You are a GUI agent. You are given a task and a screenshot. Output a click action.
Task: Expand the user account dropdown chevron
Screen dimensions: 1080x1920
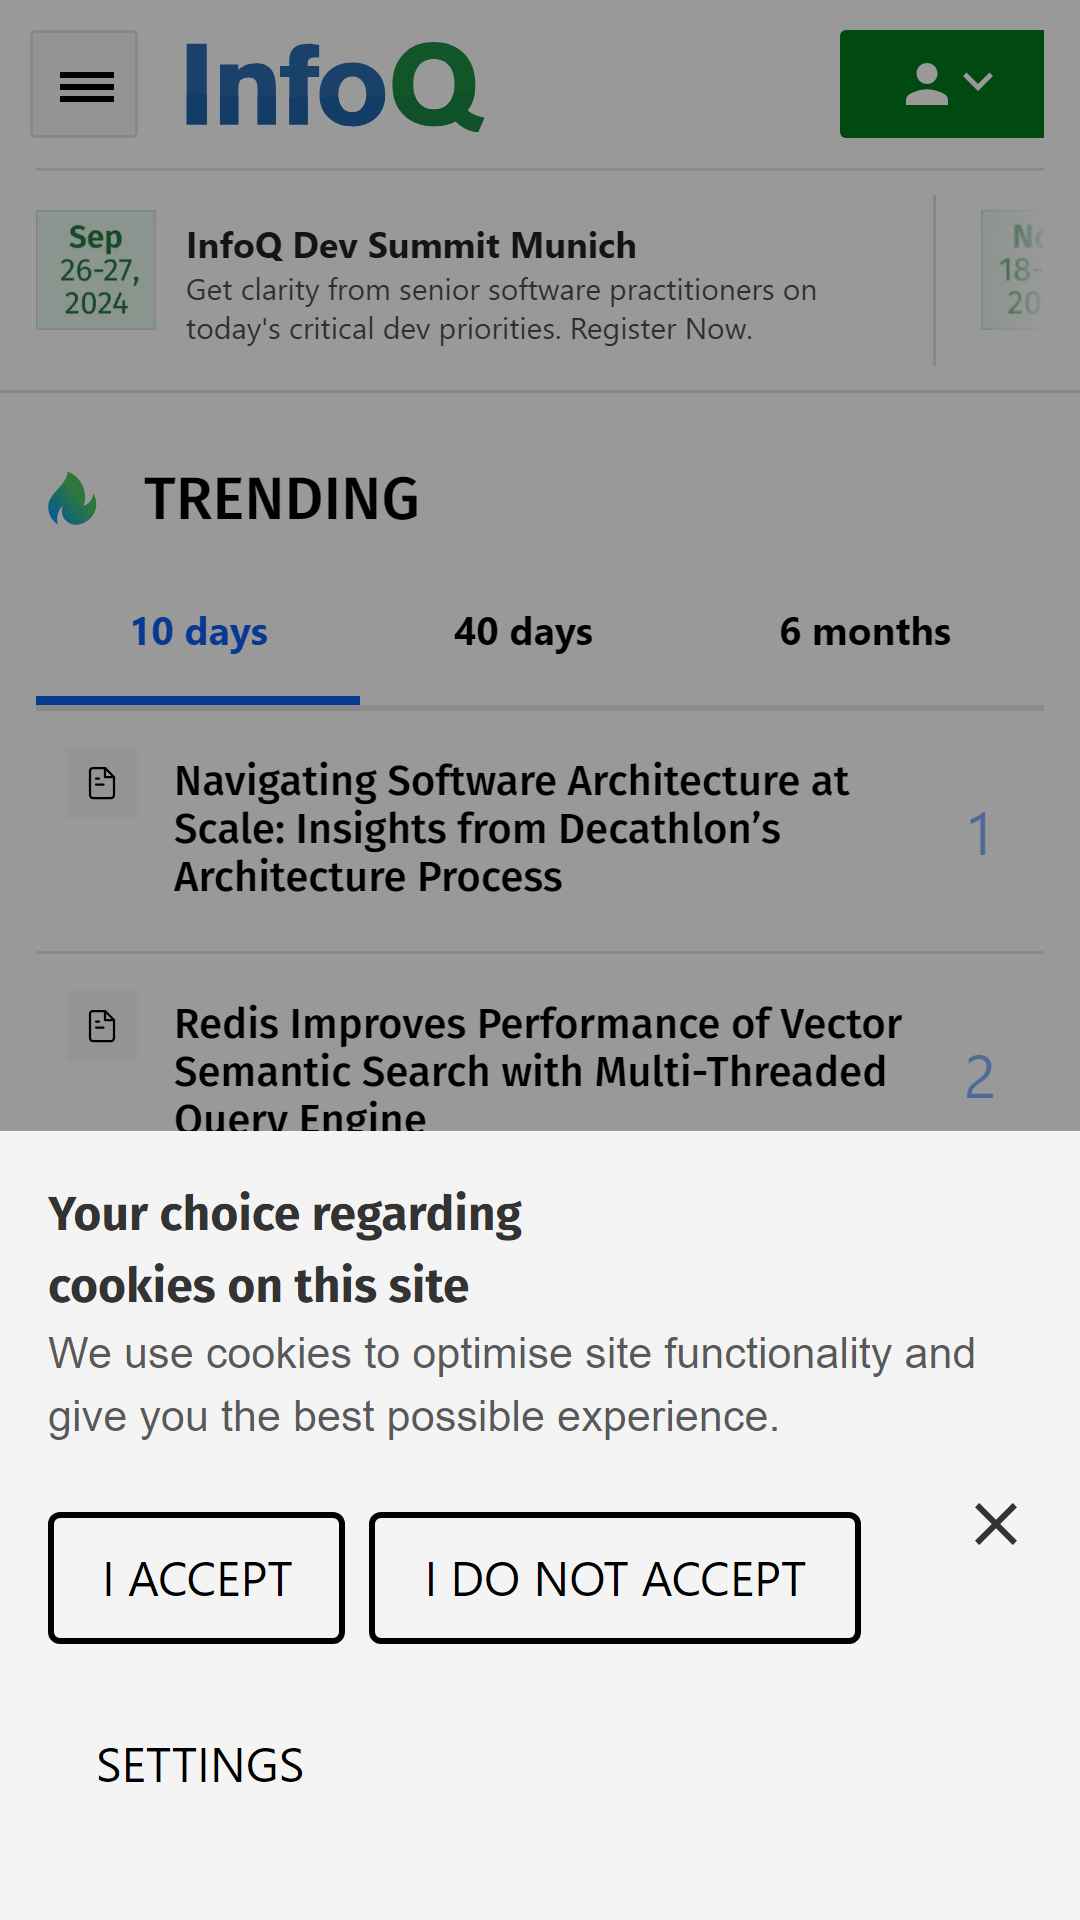(978, 81)
